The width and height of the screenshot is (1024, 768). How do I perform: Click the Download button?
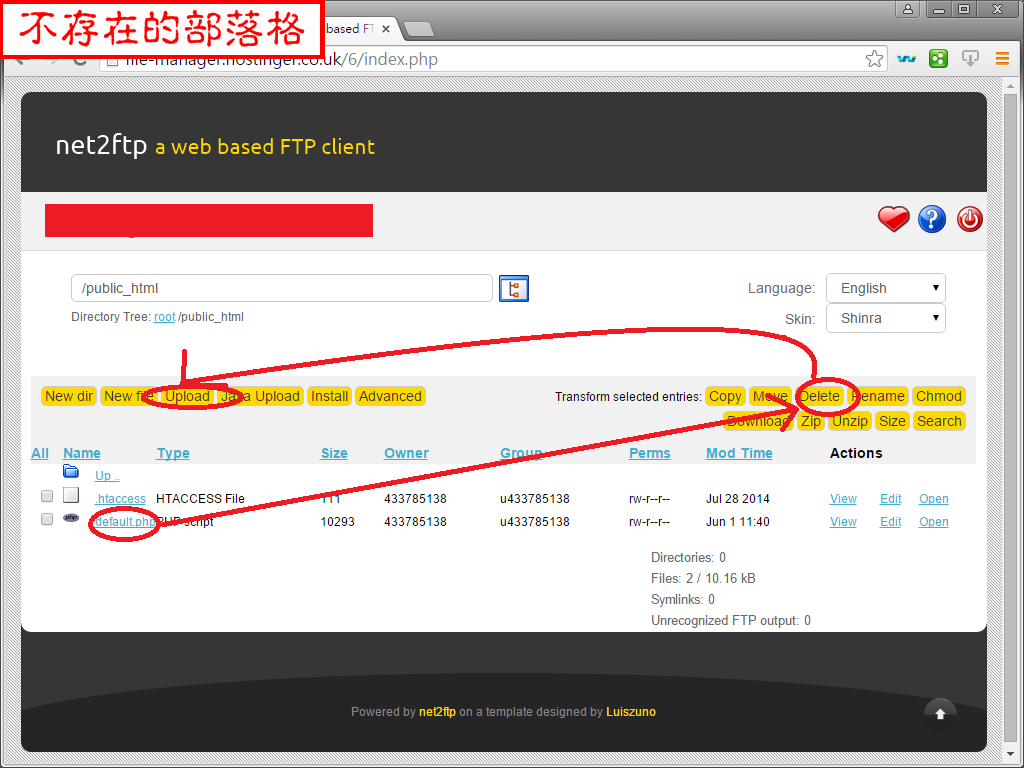point(758,421)
